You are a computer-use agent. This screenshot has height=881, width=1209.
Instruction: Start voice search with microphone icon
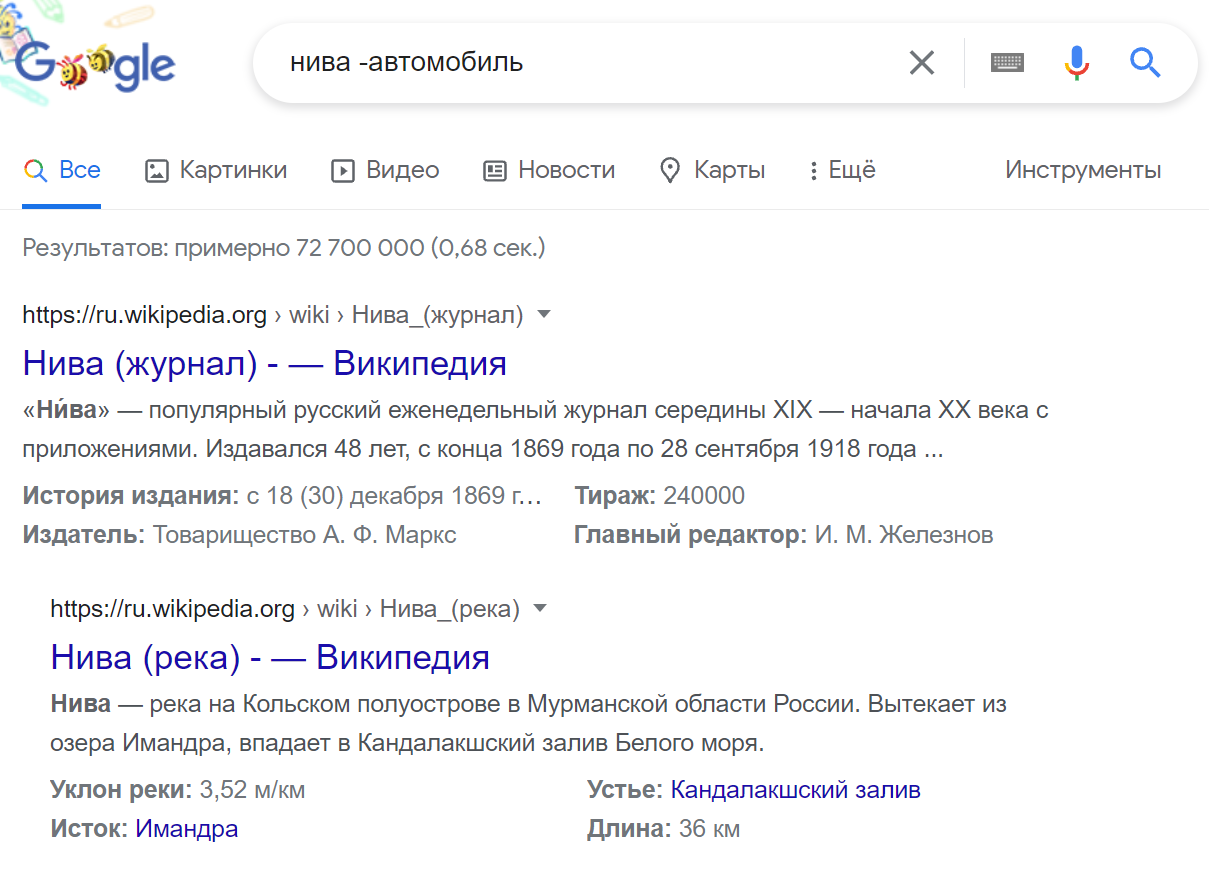[x=1076, y=63]
